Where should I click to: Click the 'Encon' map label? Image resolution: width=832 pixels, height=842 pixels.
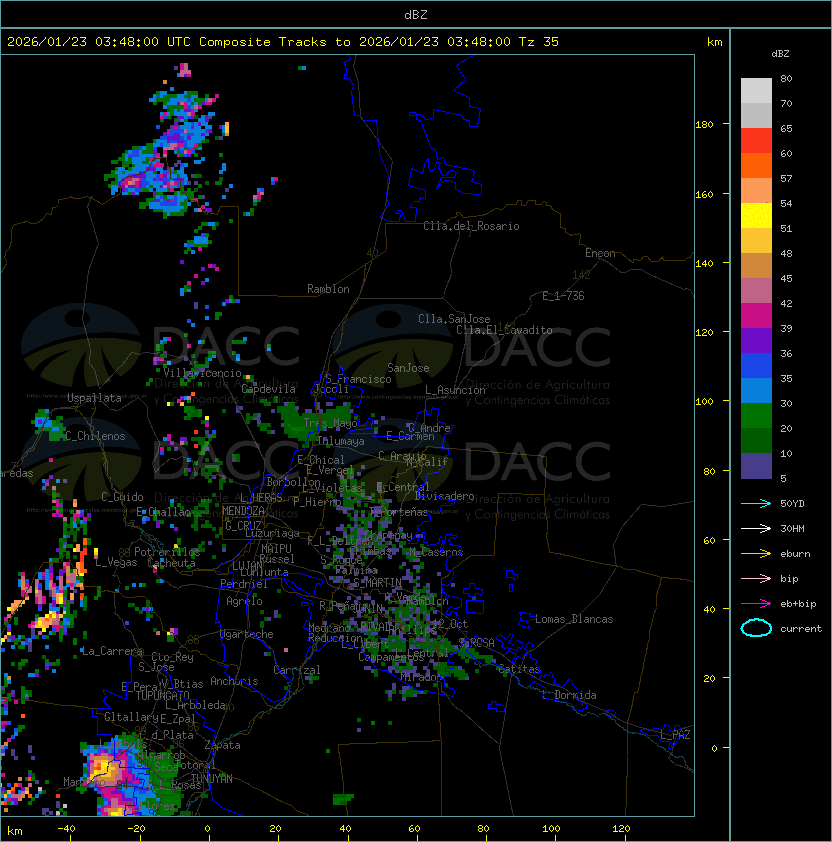point(600,253)
